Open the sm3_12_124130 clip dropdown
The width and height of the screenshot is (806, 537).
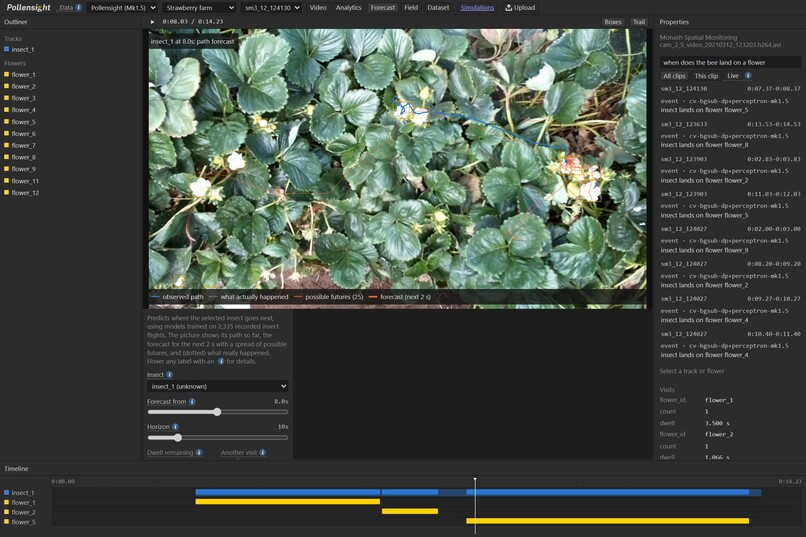272,8
